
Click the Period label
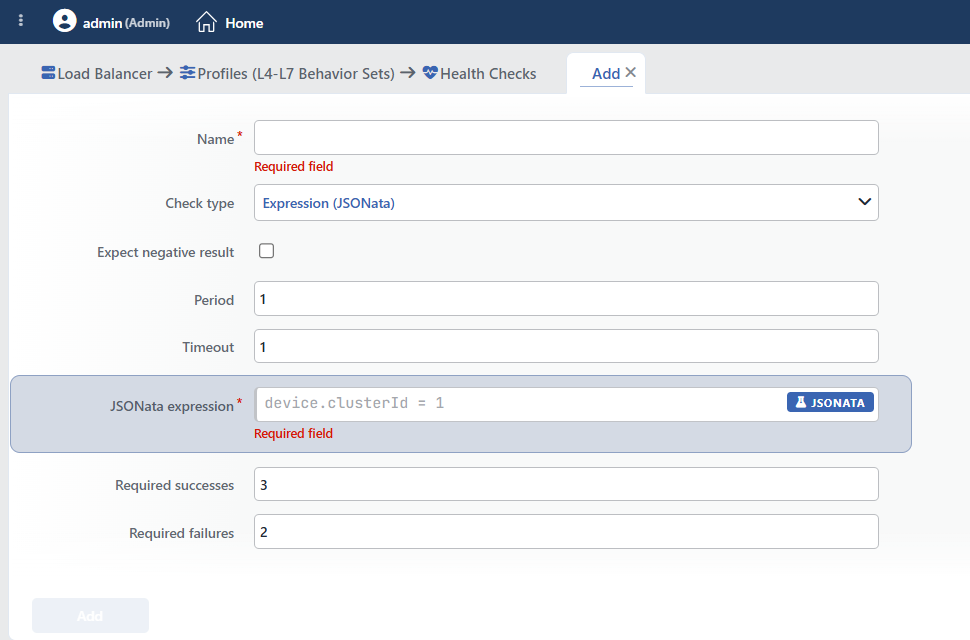coord(214,300)
